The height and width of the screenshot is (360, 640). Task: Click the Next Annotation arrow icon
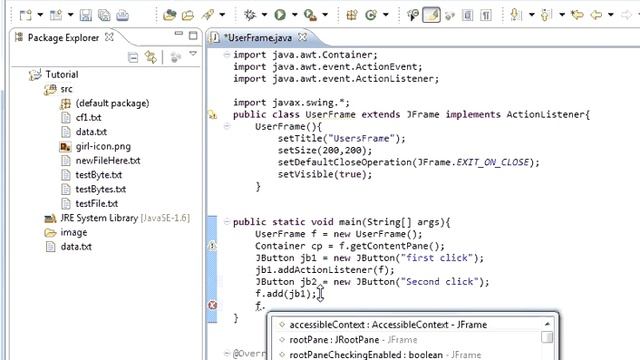[x=516, y=15]
